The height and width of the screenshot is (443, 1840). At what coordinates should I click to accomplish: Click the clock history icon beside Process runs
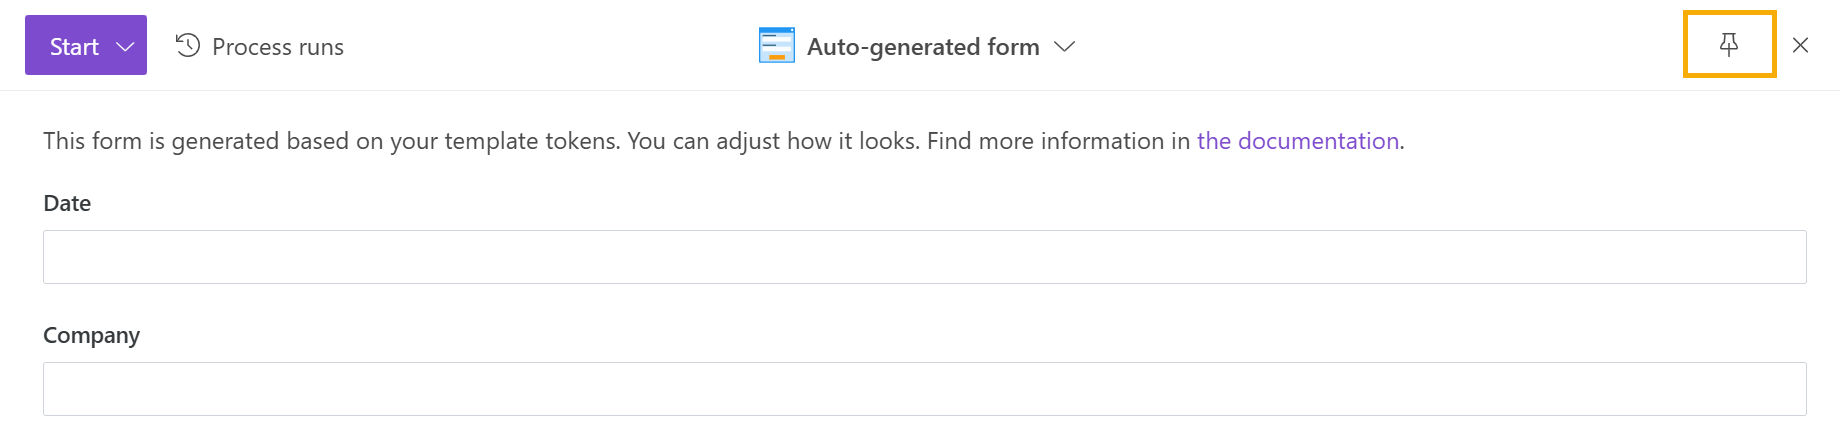[188, 46]
